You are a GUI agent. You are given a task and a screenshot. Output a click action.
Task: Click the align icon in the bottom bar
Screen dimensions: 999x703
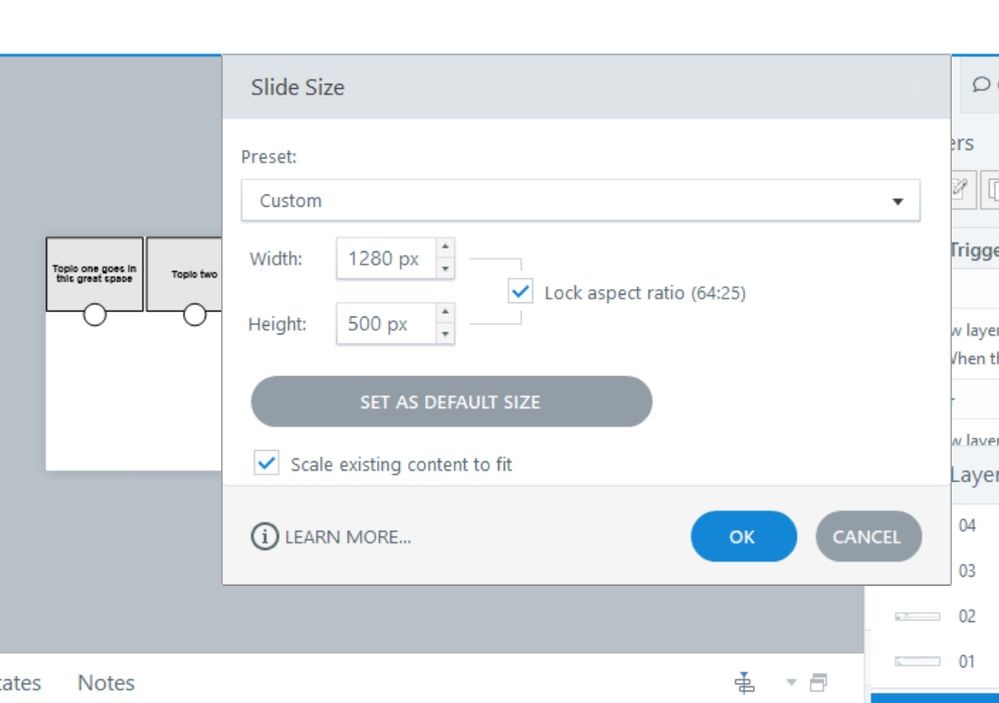coord(744,683)
